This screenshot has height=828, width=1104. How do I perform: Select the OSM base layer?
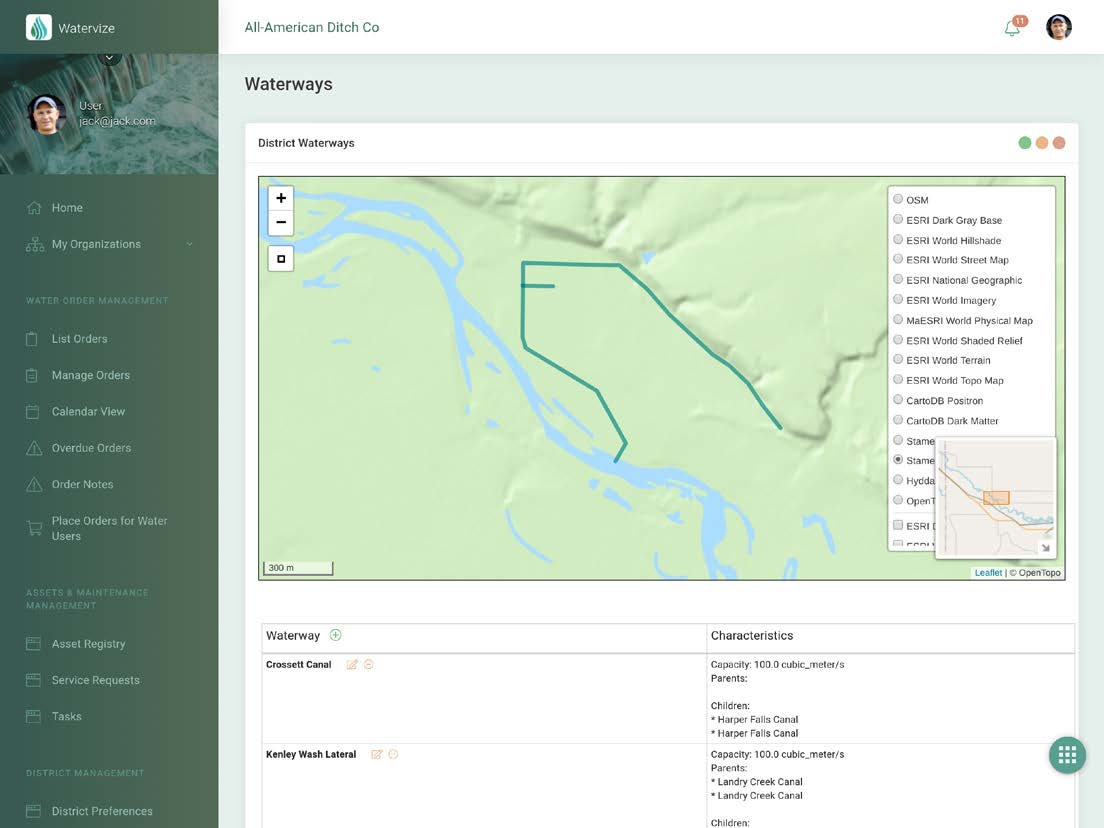pyautogui.click(x=898, y=198)
